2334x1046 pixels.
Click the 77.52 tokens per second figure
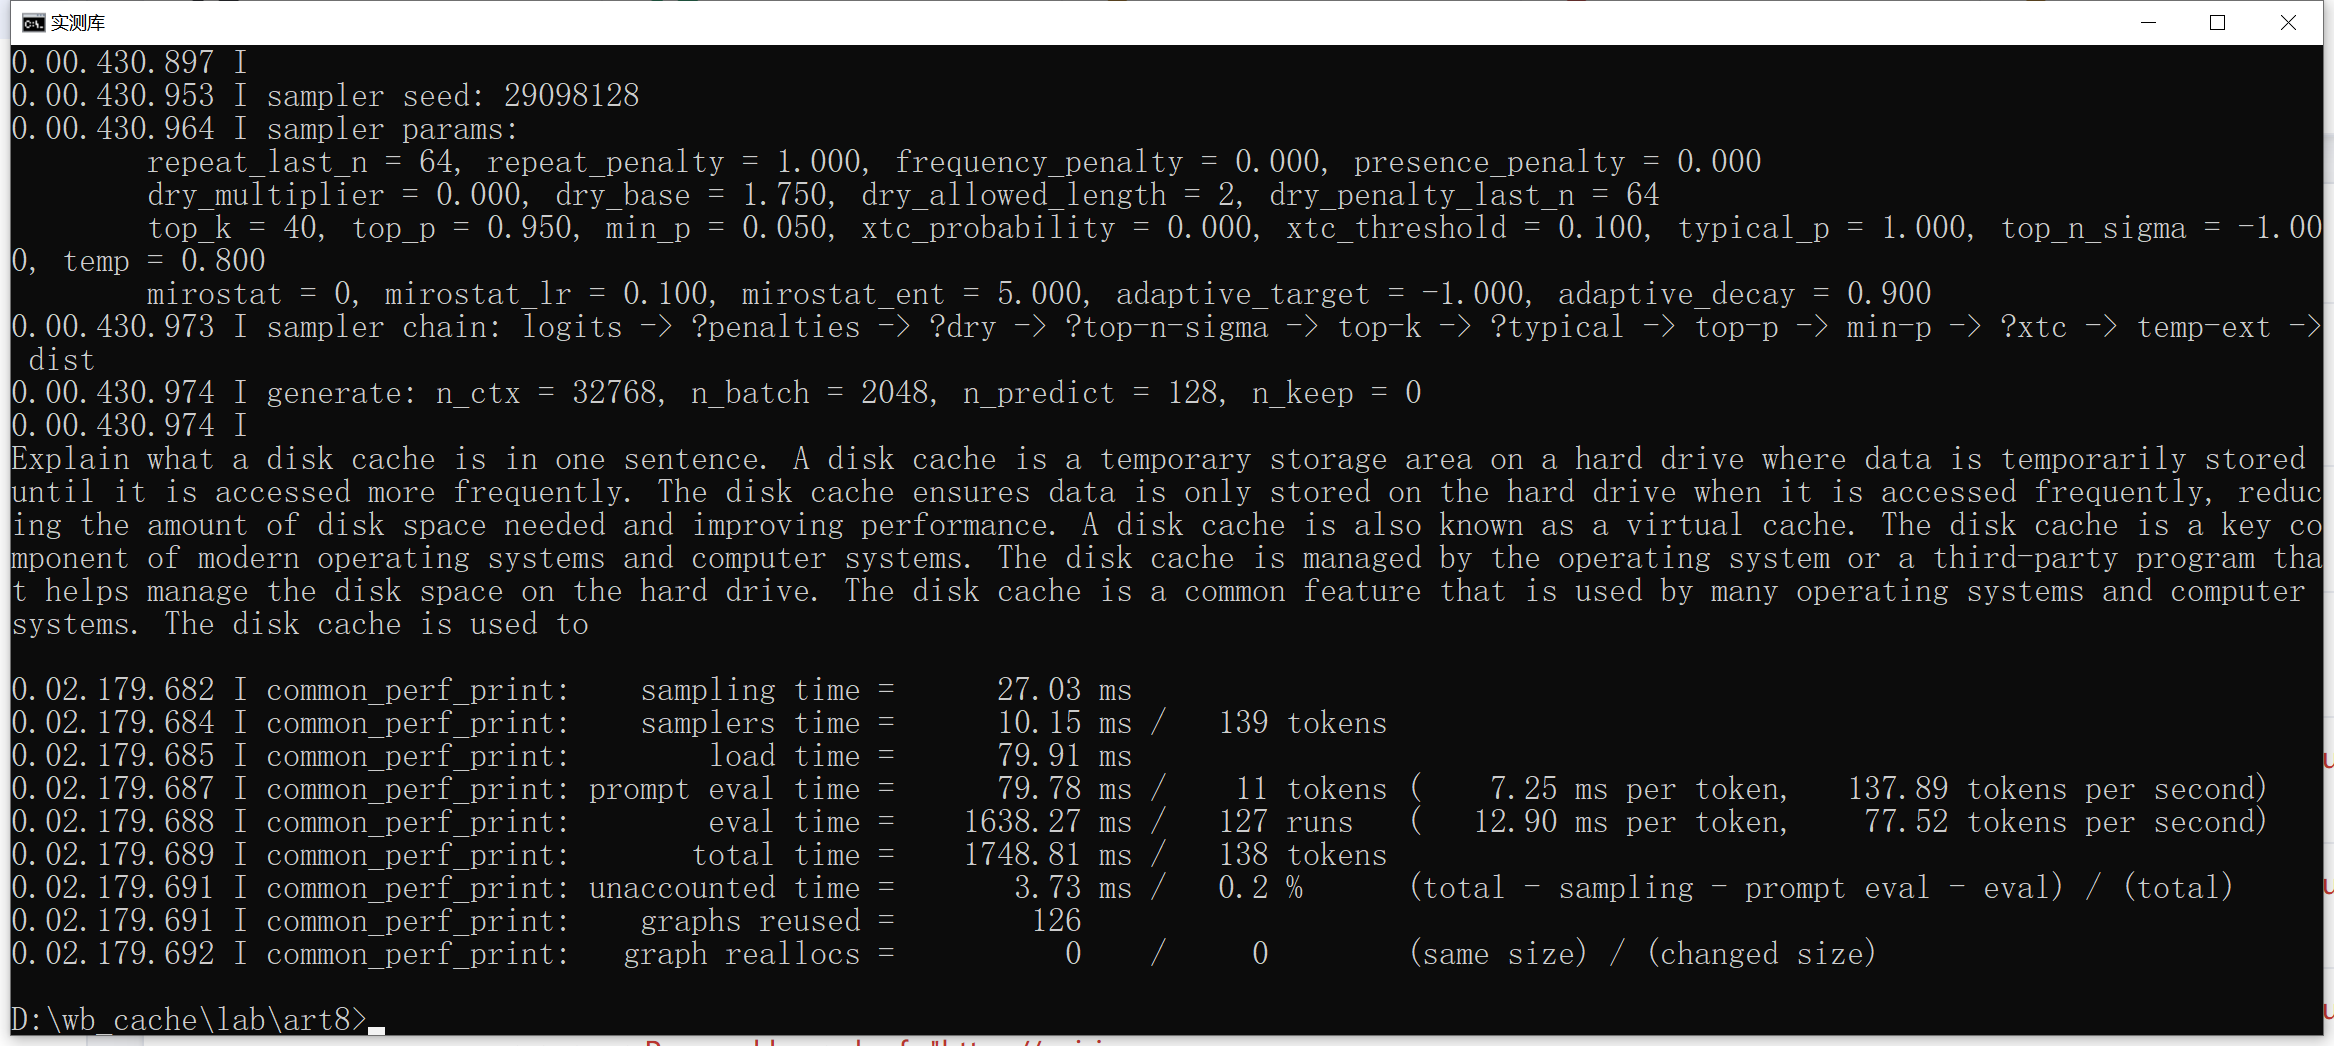point(2063,822)
